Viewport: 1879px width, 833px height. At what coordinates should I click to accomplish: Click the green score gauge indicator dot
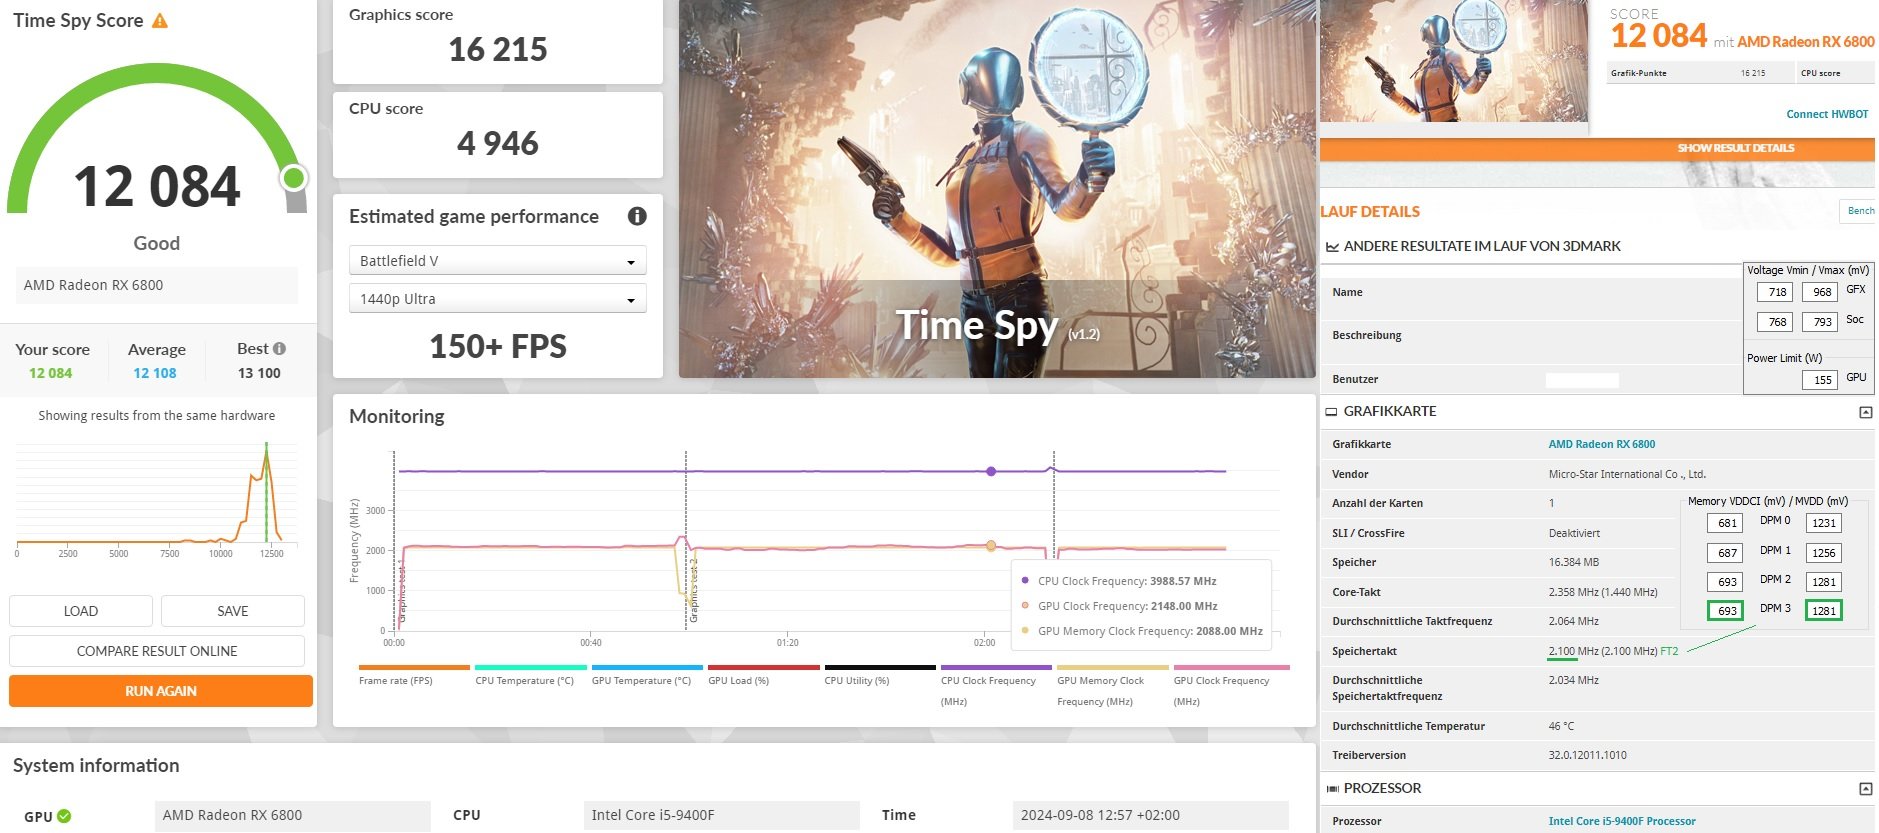coord(293,178)
